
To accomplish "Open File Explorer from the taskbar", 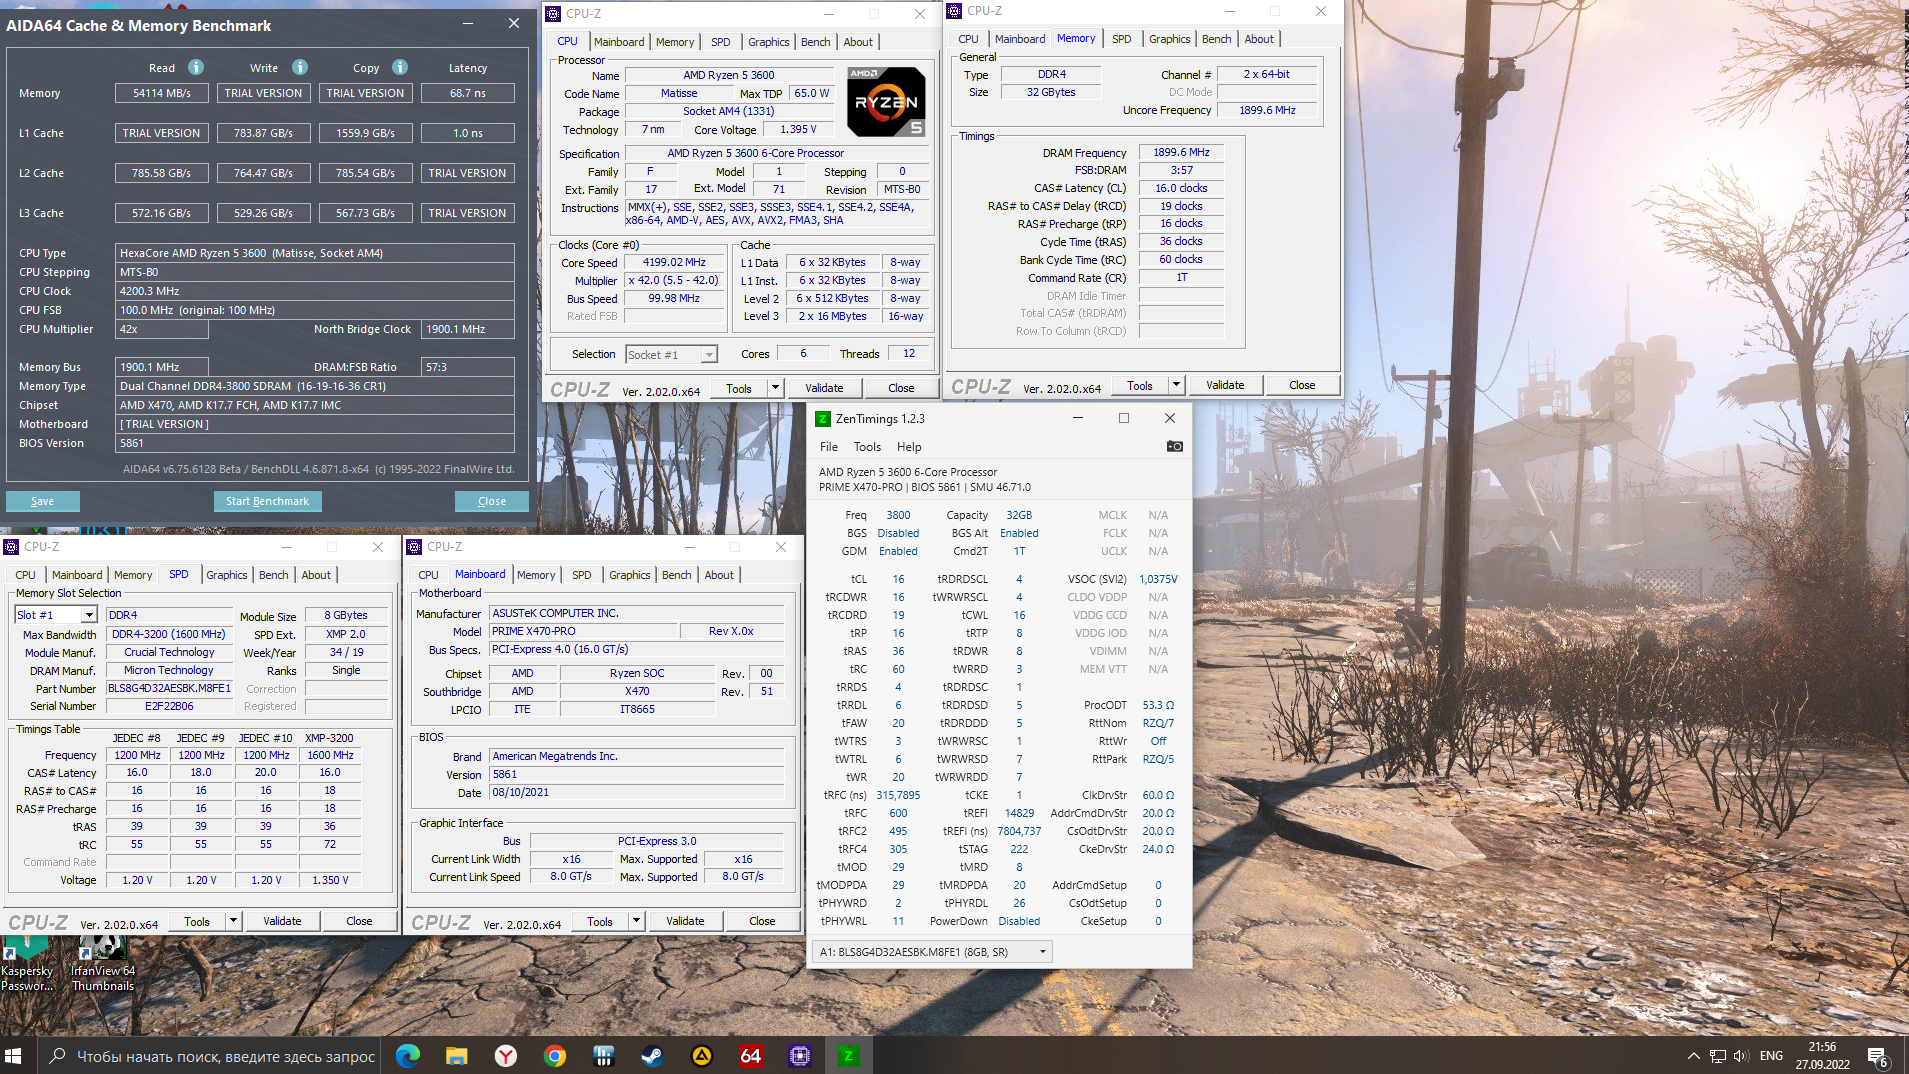I will [x=456, y=1055].
